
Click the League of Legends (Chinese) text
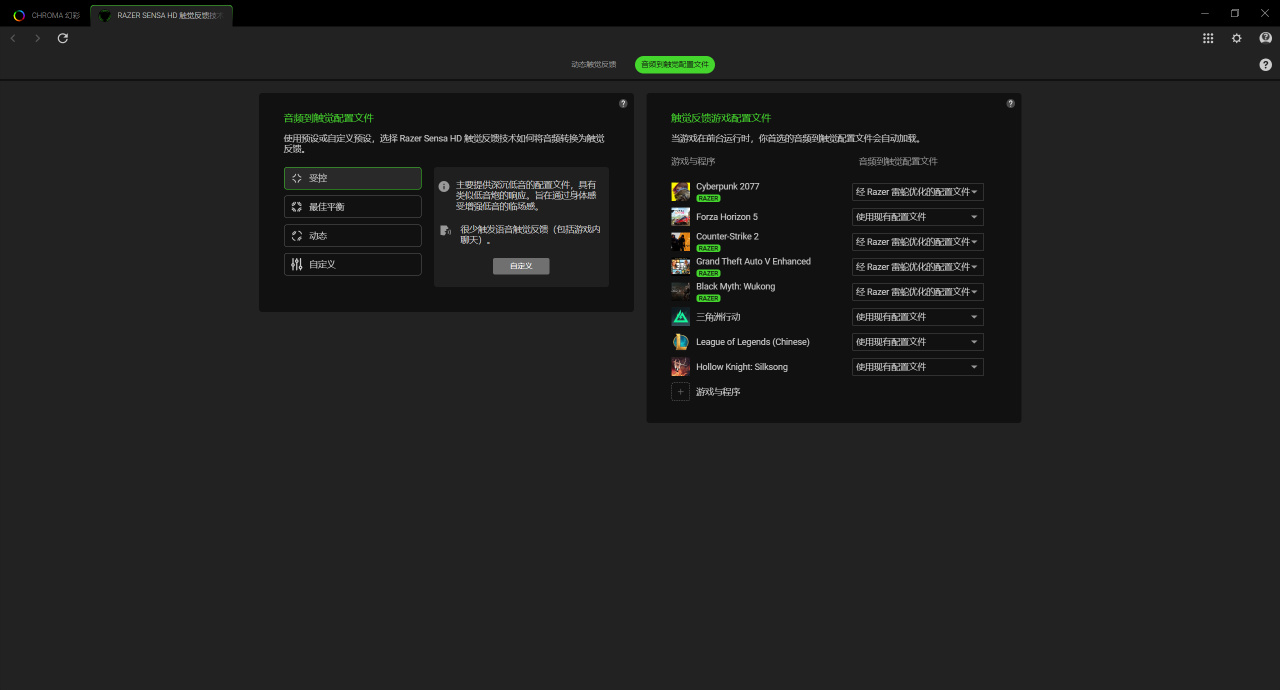pos(753,342)
